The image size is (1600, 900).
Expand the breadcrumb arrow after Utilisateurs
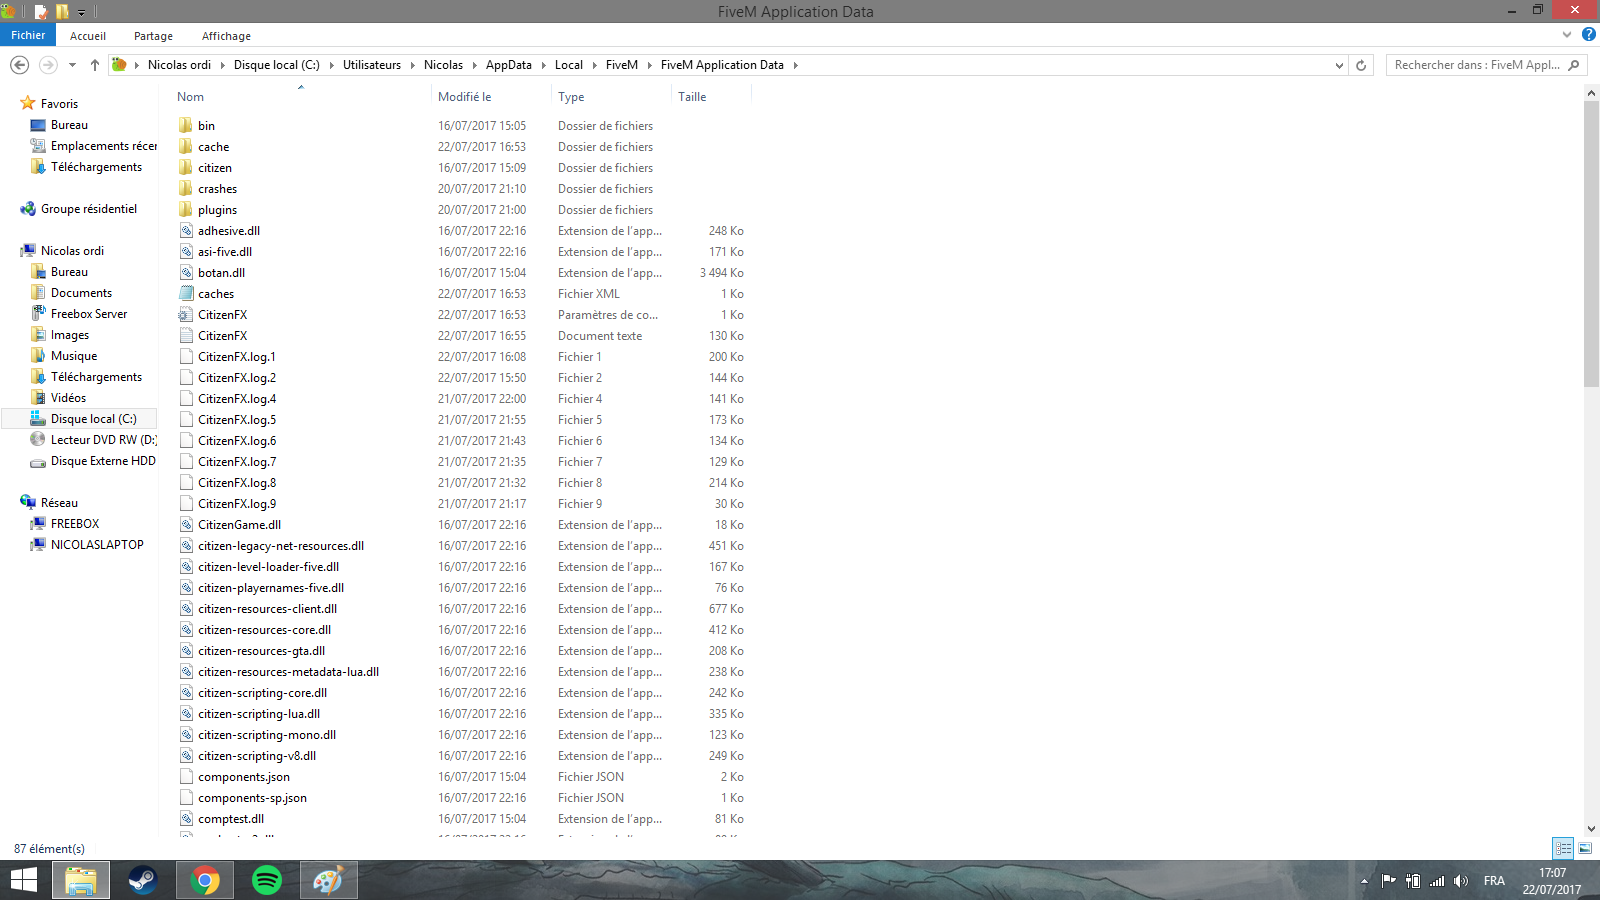(413, 65)
